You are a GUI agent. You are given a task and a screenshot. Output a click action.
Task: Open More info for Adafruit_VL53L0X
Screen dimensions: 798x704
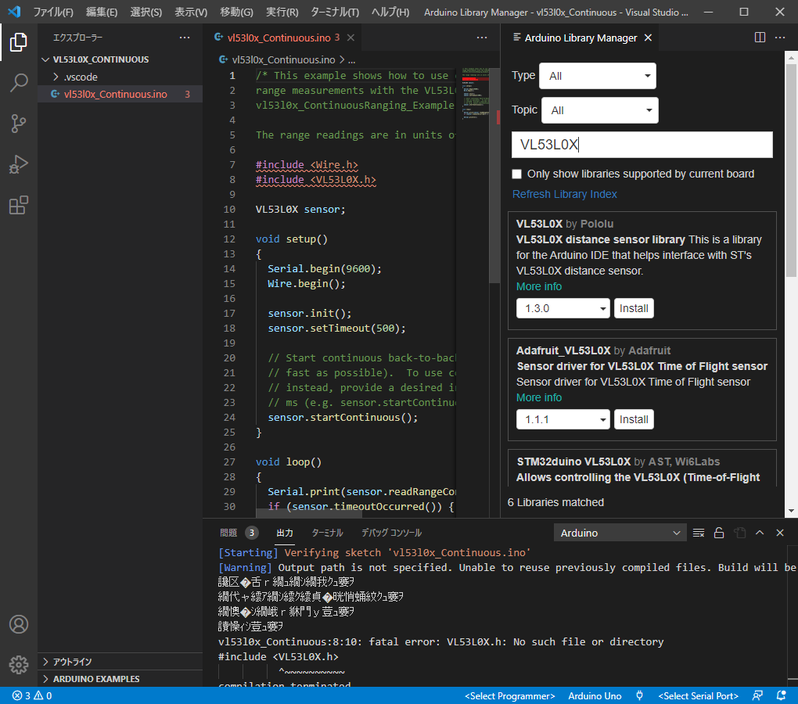[539, 398]
